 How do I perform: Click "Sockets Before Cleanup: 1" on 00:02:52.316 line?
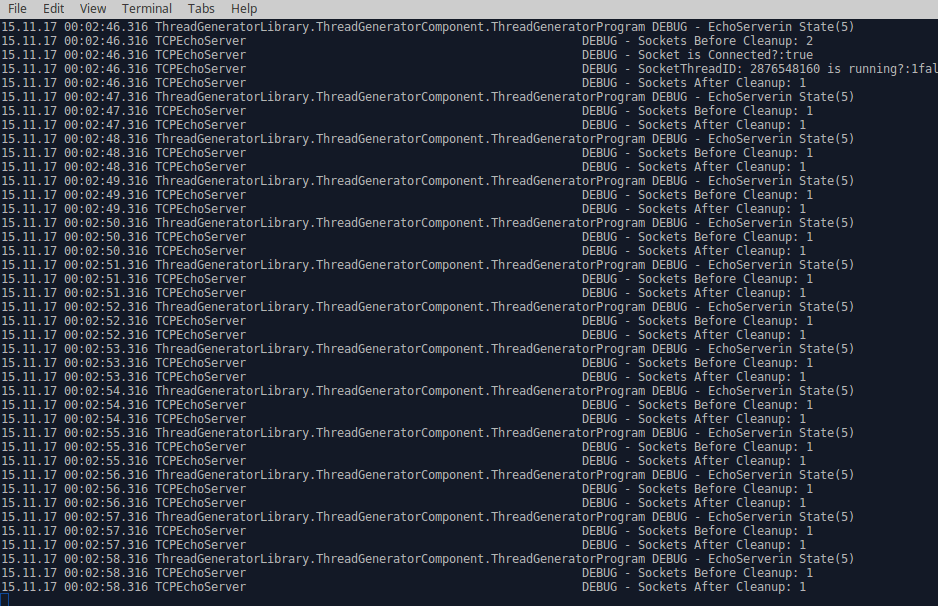click(725, 321)
